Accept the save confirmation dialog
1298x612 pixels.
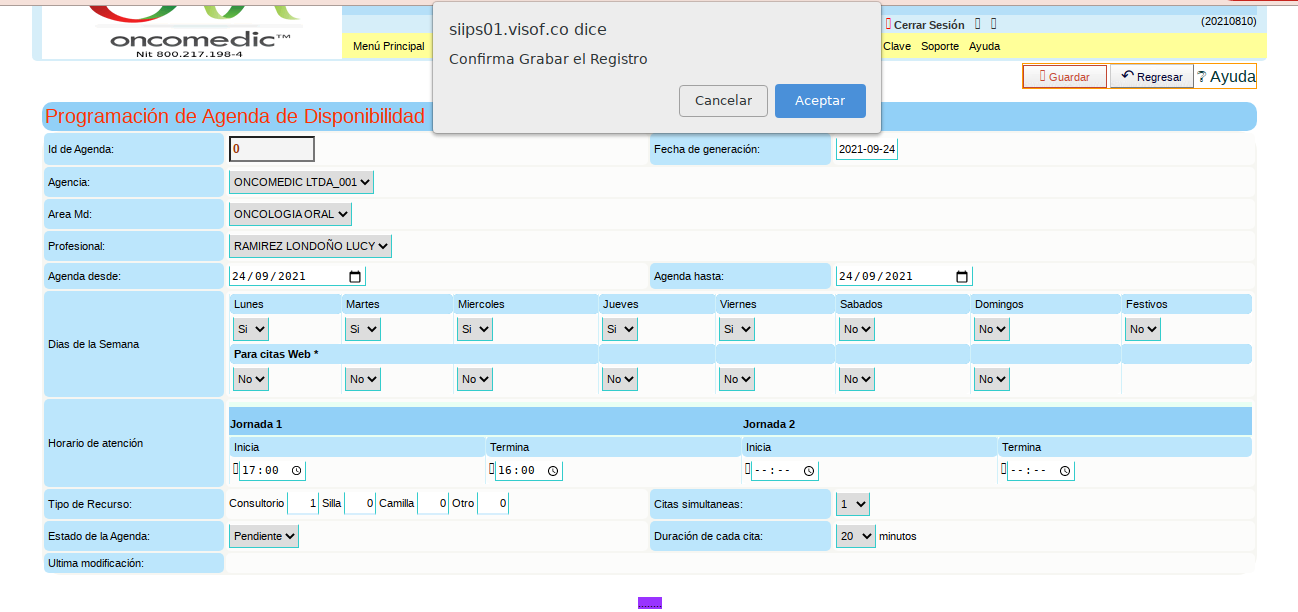(x=820, y=101)
